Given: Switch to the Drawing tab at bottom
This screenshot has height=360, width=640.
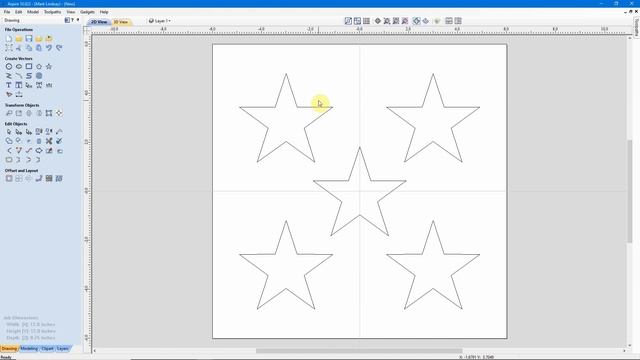Looking at the screenshot, I should 9,349.
